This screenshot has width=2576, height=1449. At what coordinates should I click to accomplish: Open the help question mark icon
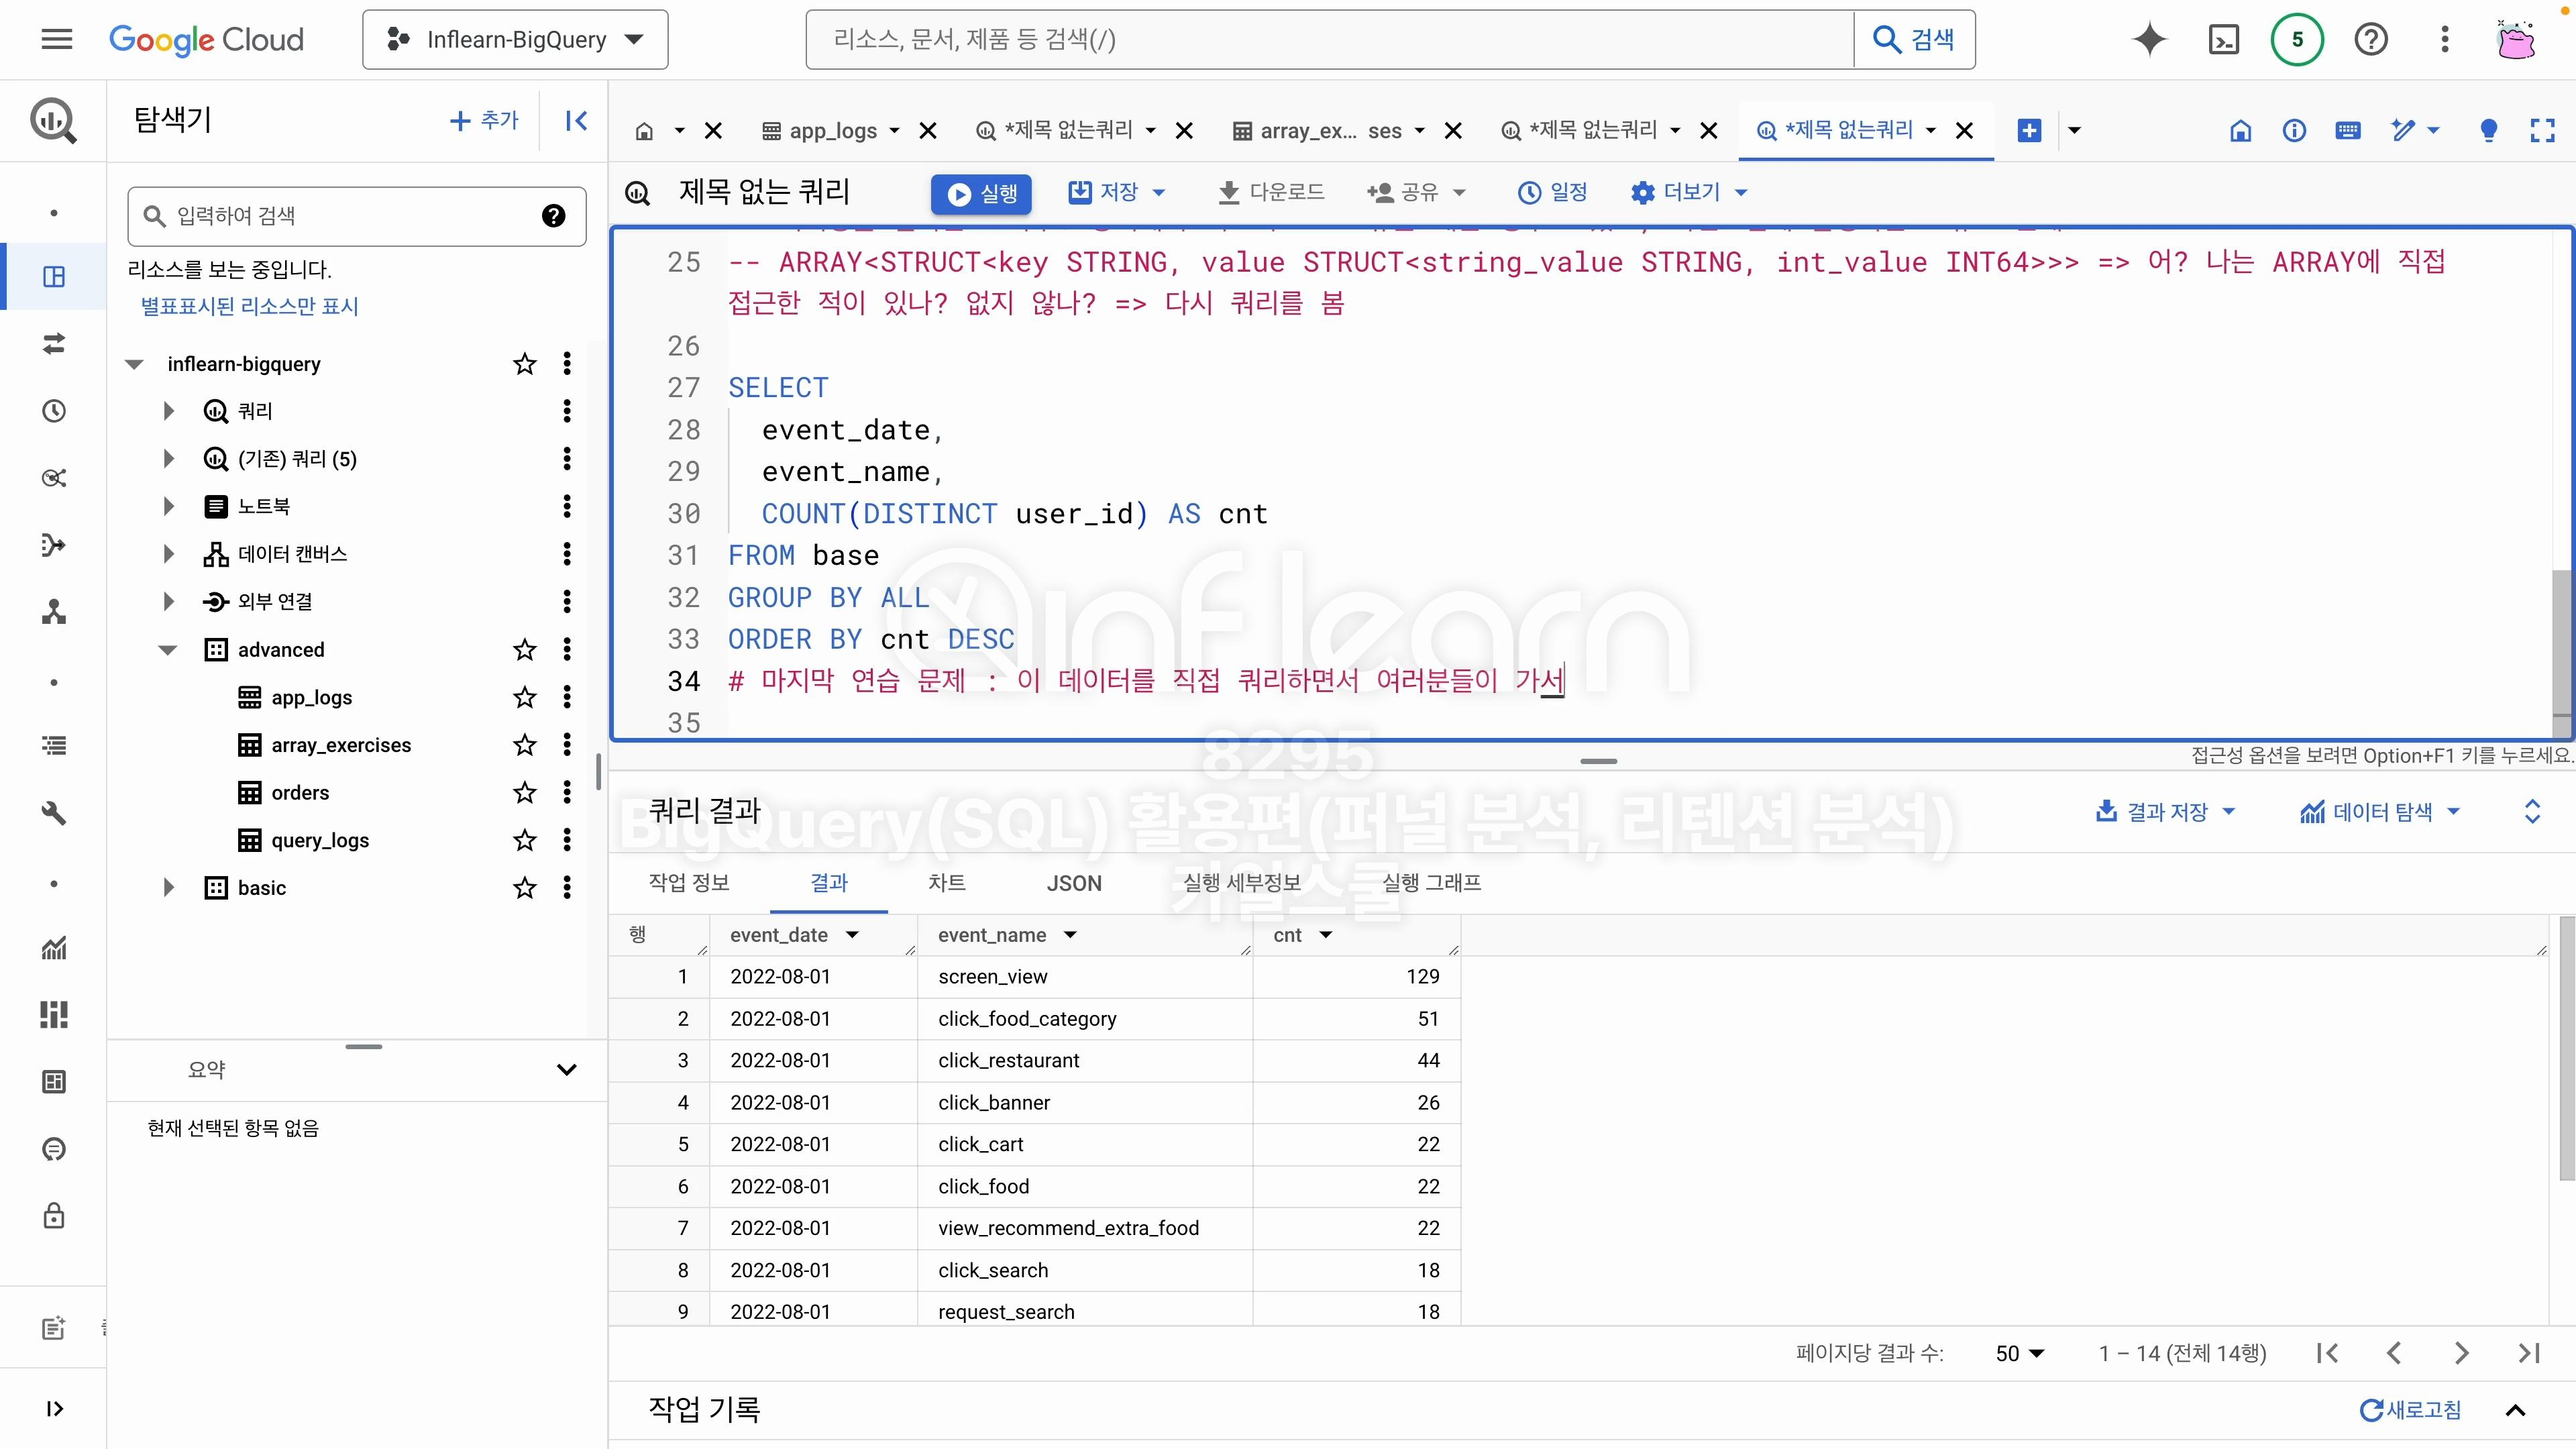tap(2370, 40)
